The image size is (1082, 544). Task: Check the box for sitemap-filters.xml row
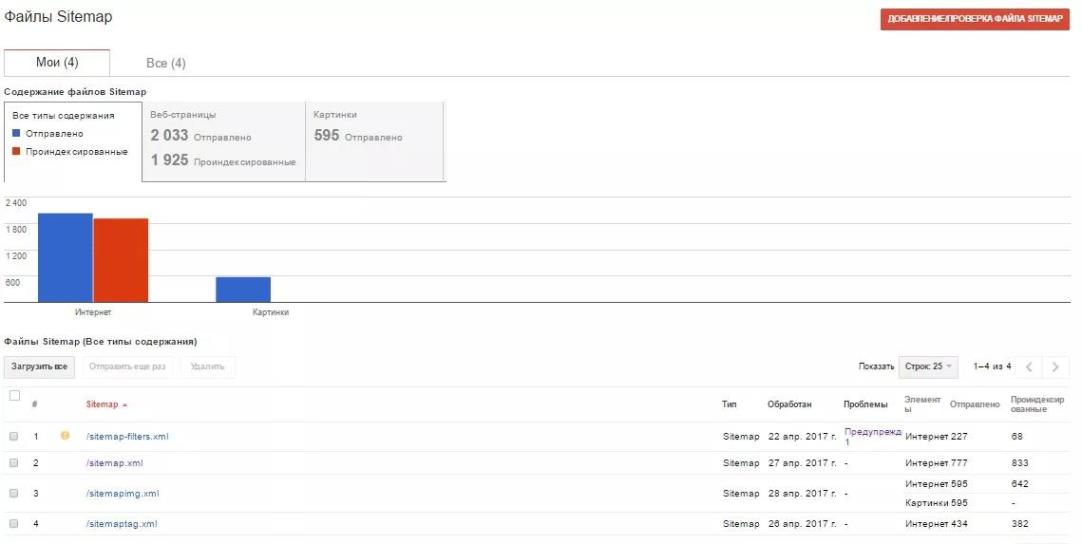pos(14,436)
